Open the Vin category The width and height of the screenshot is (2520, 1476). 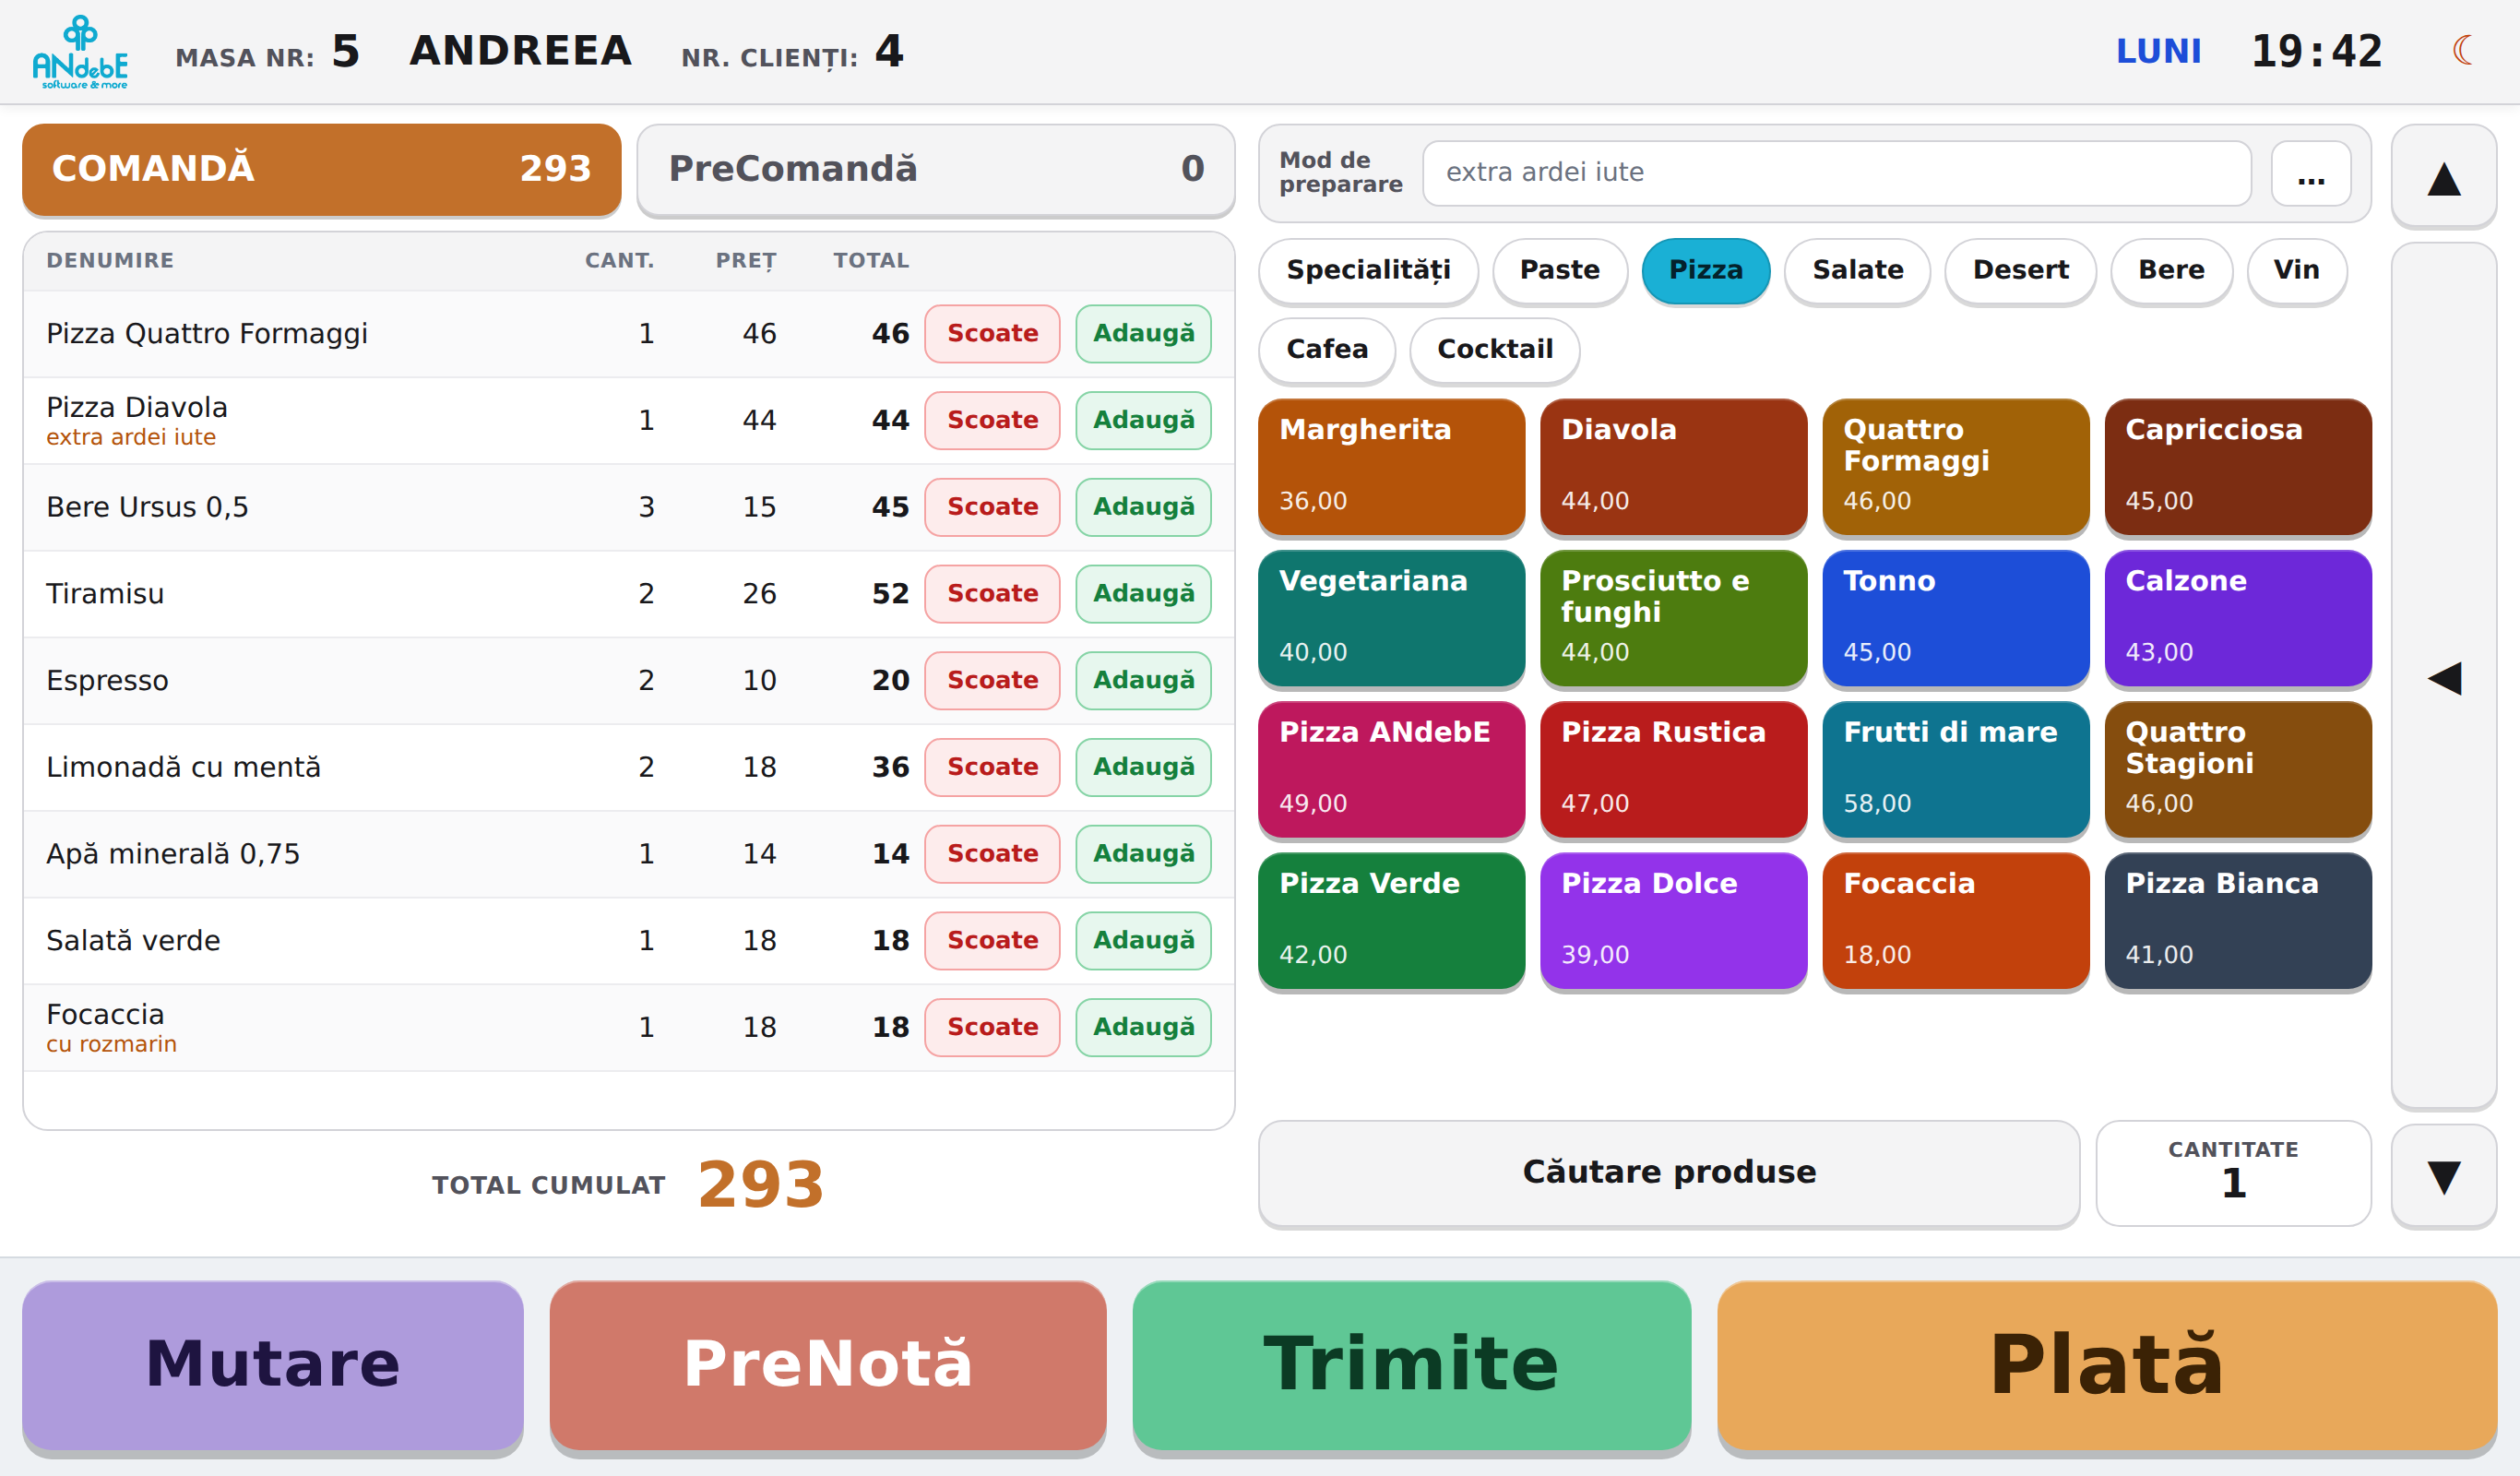[2296, 270]
